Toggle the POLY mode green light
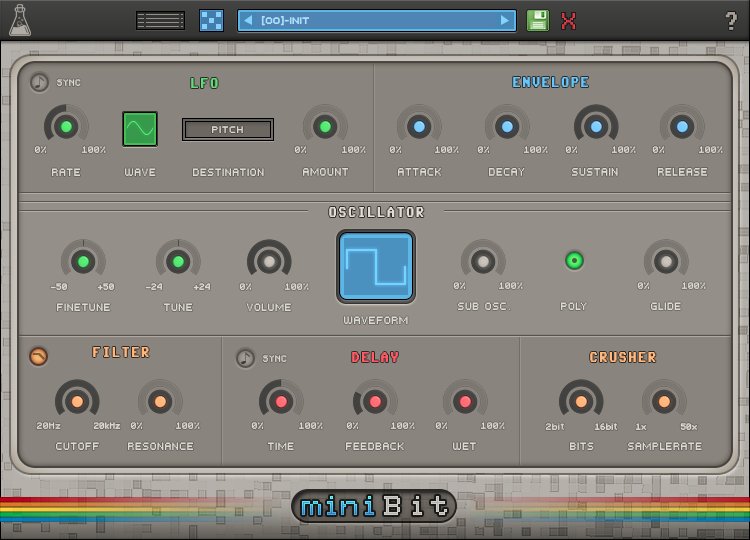Image resolution: width=750 pixels, height=540 pixels. tap(574, 261)
